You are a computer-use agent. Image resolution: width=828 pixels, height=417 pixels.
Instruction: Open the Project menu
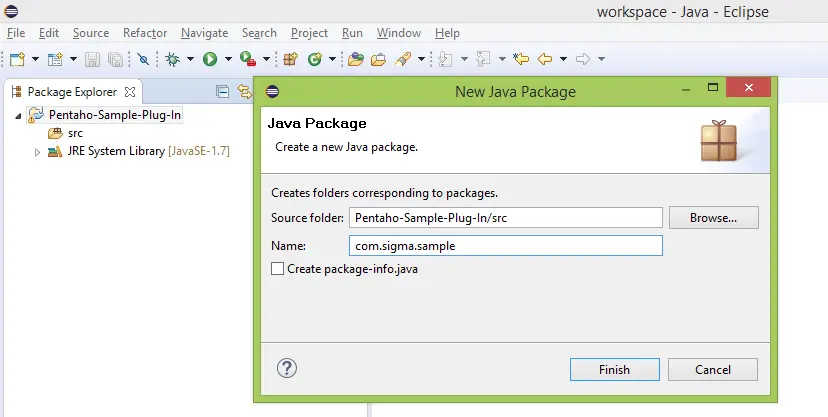[309, 33]
